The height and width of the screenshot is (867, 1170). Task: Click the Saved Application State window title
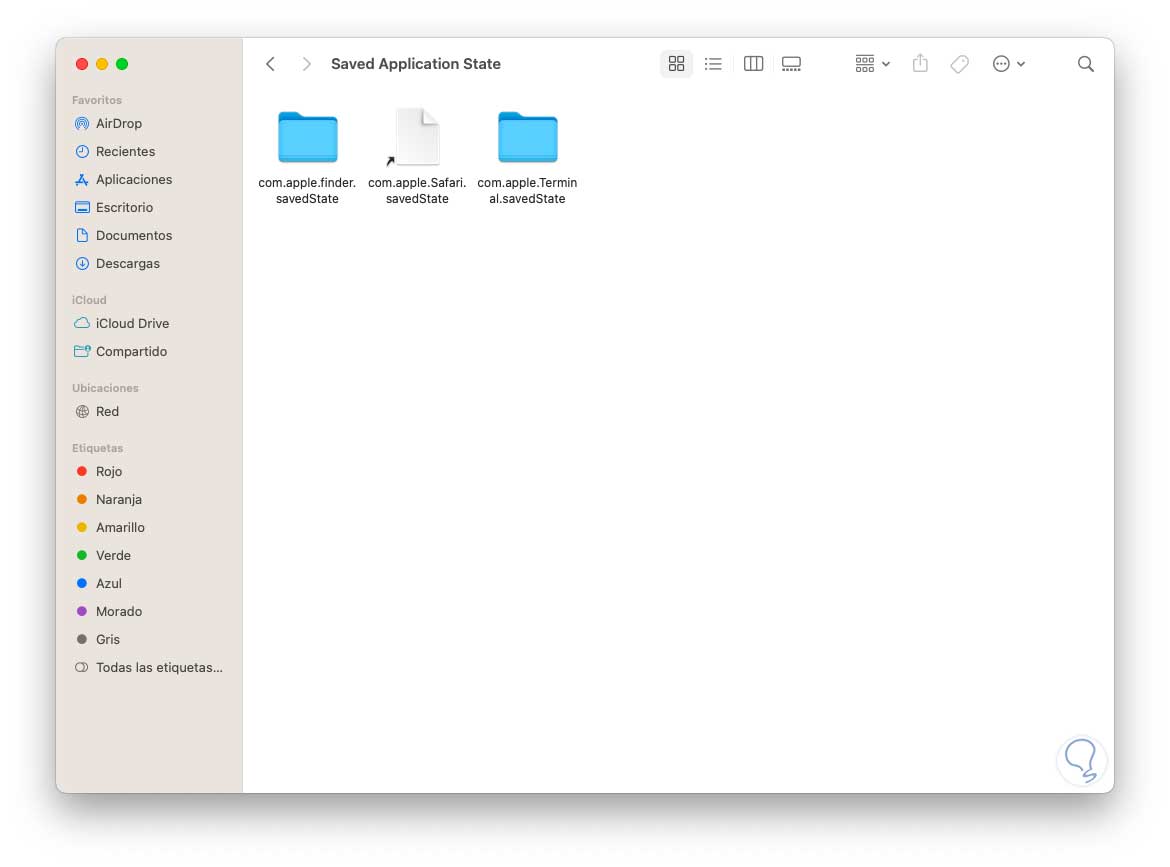(416, 64)
